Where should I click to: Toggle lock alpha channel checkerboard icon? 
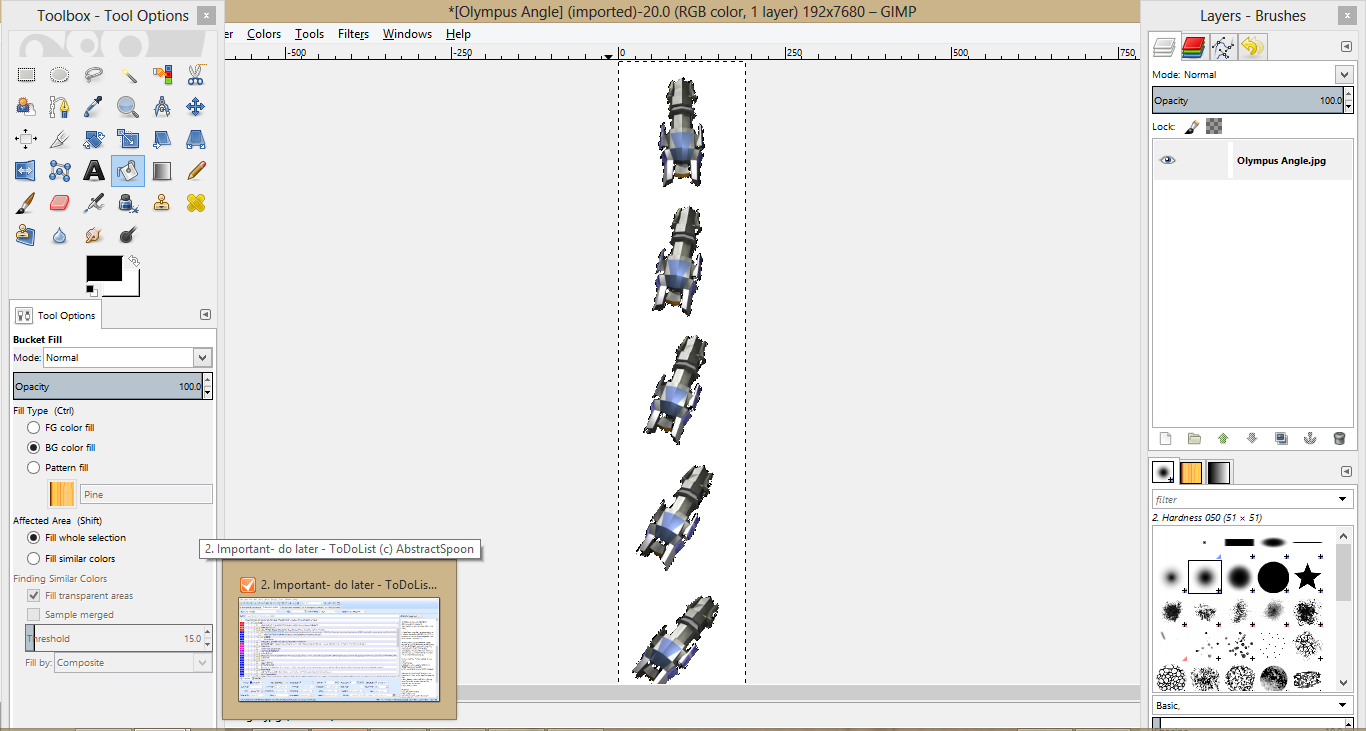[x=1214, y=126]
